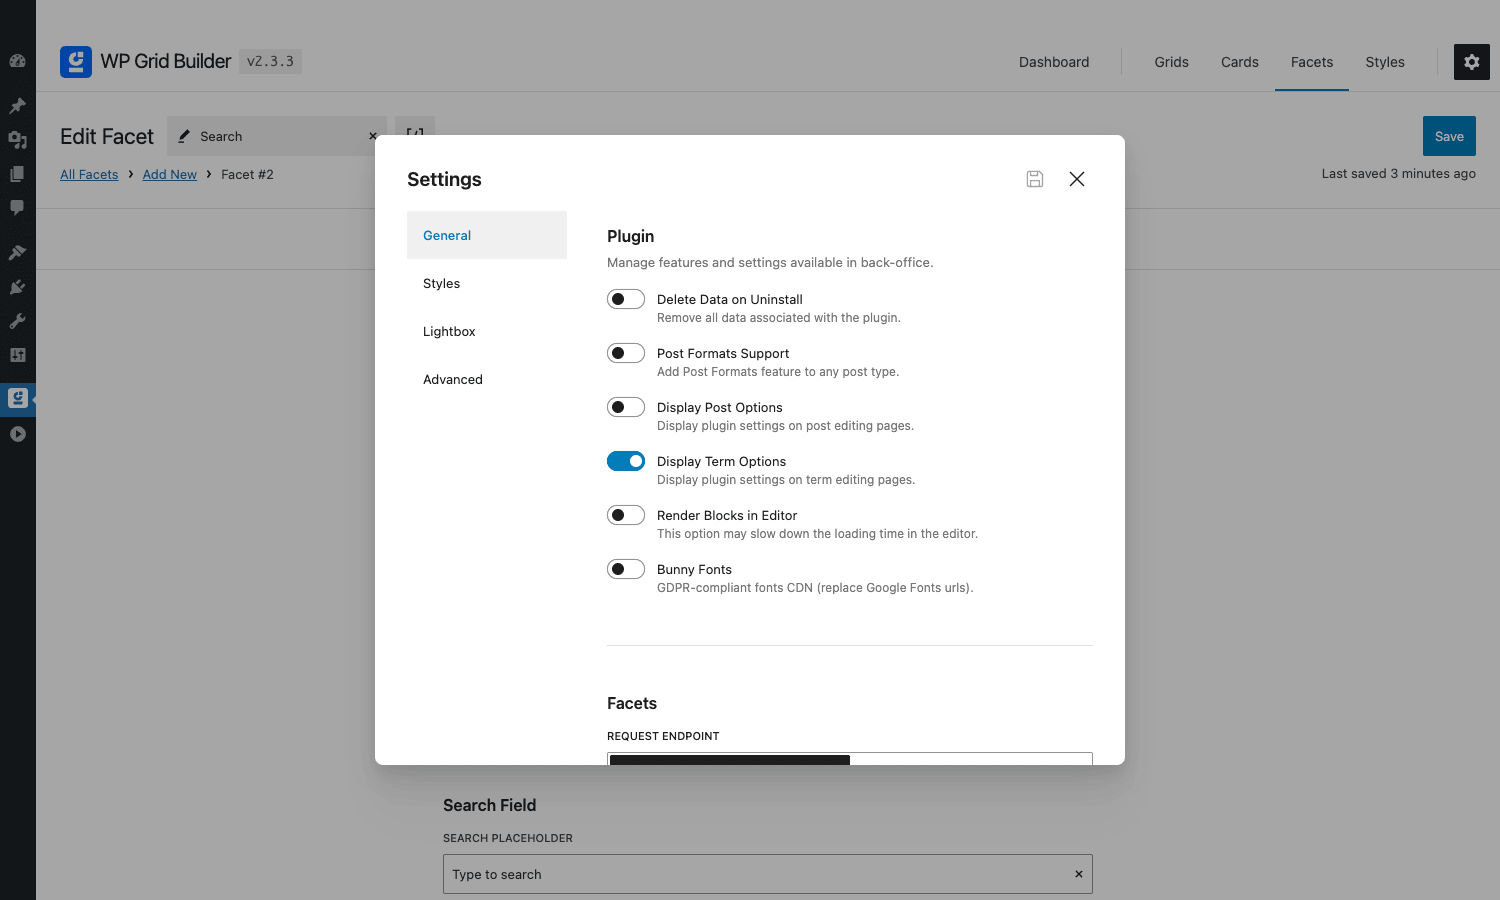Click the plugin settings gear icon

(1472, 62)
